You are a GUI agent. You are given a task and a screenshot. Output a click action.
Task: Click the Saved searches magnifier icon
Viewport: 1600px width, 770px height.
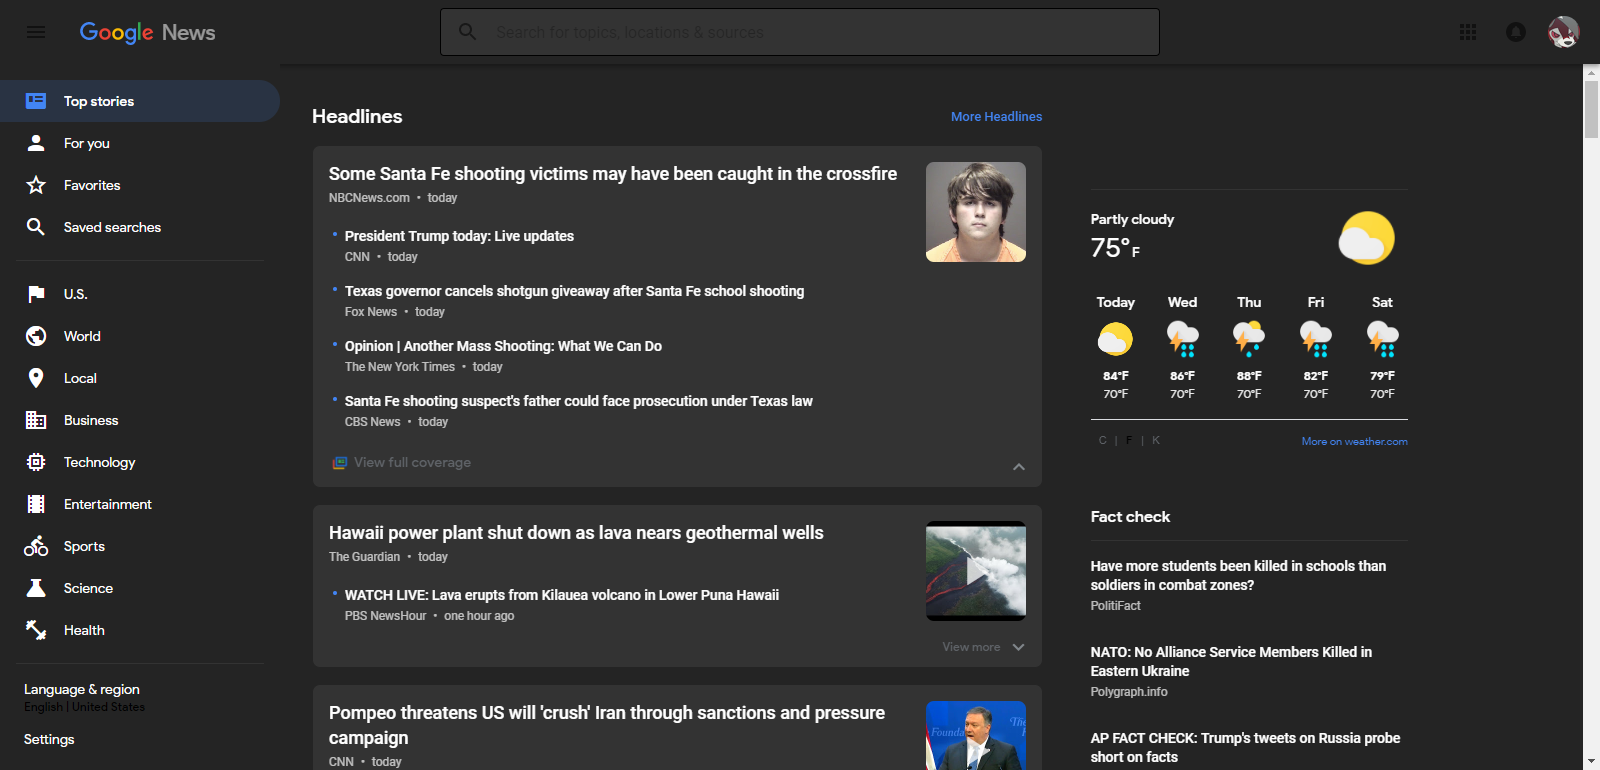click(x=36, y=227)
